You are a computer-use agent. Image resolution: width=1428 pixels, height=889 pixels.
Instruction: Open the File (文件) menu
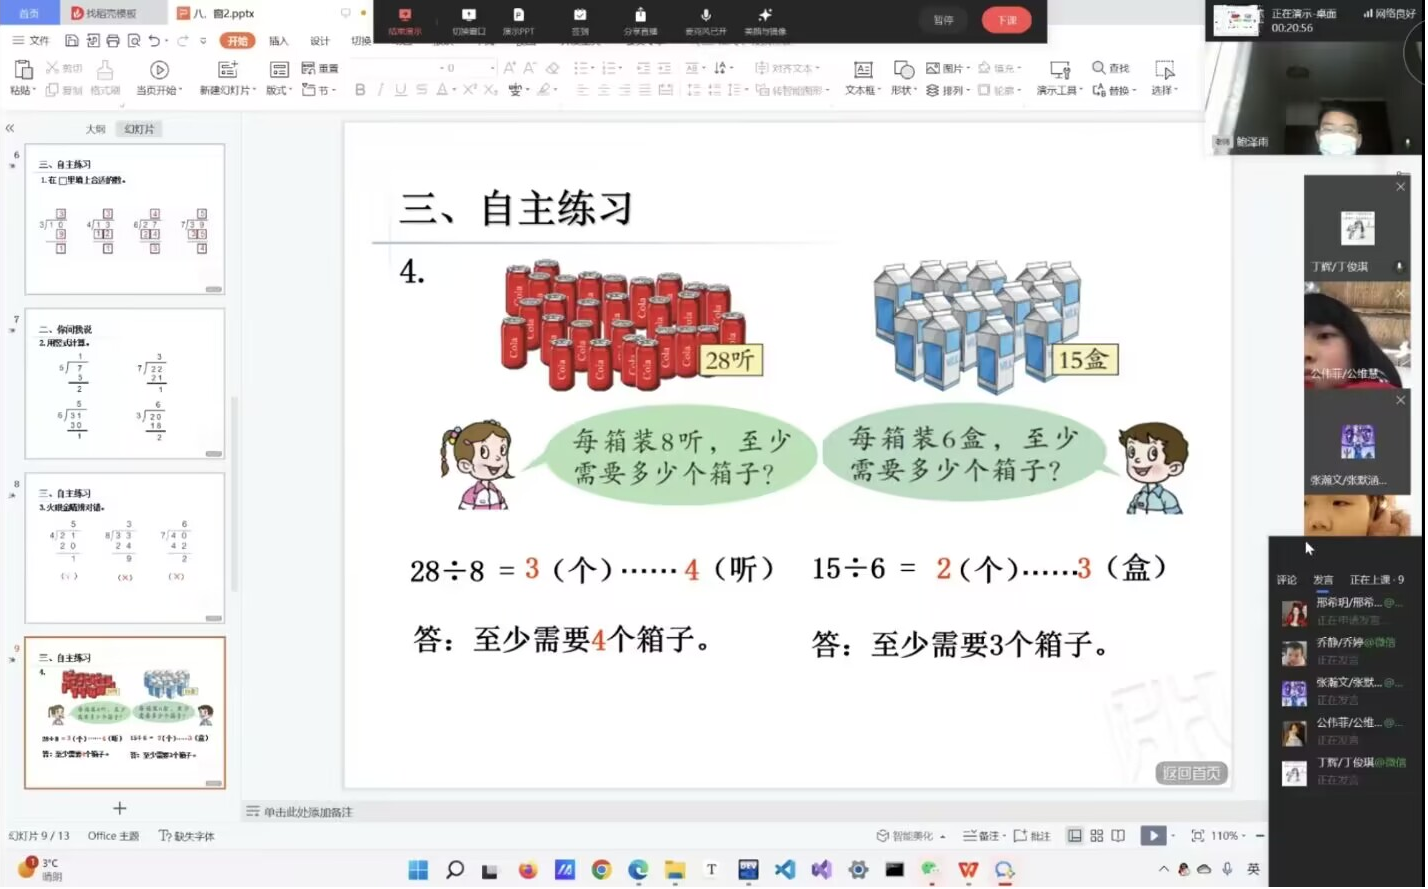[31, 41]
